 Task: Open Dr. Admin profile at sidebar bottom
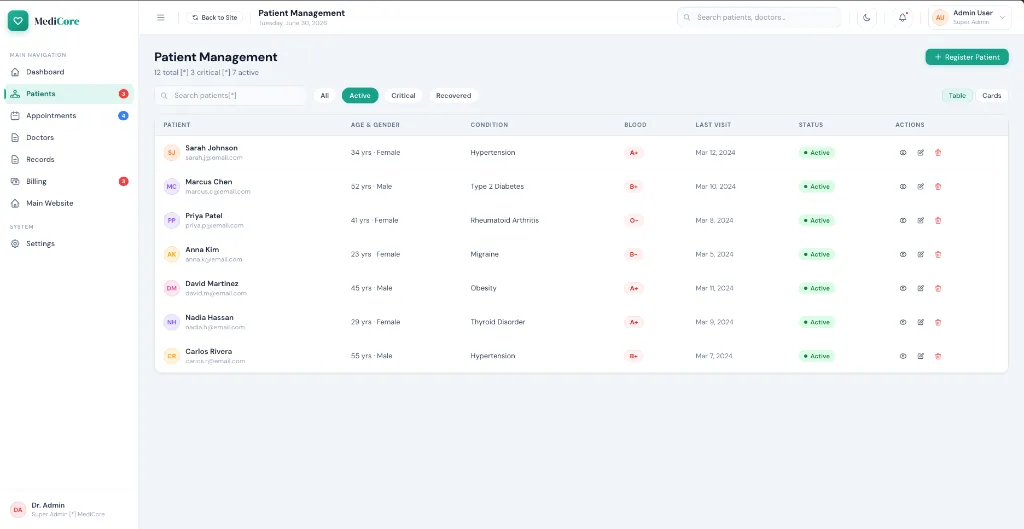tap(69, 509)
